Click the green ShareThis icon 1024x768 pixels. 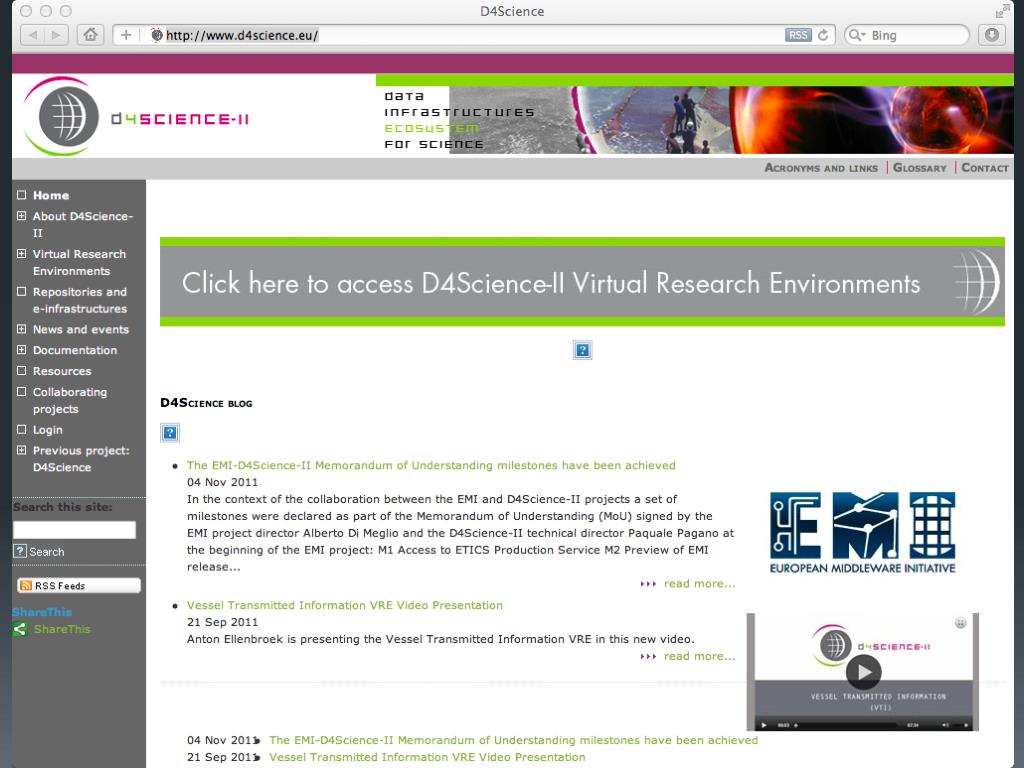pos(20,629)
